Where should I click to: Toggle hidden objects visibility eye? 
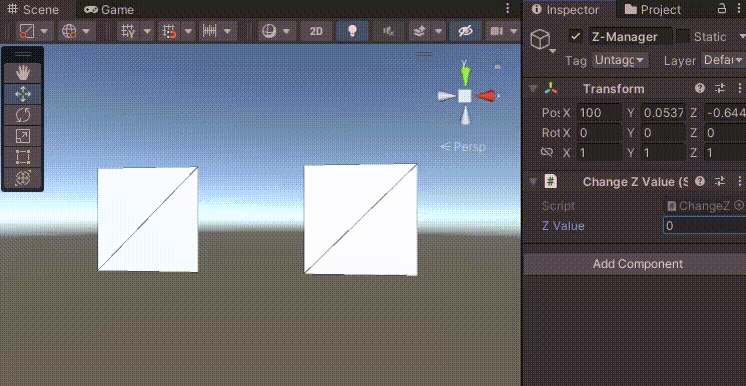465,31
